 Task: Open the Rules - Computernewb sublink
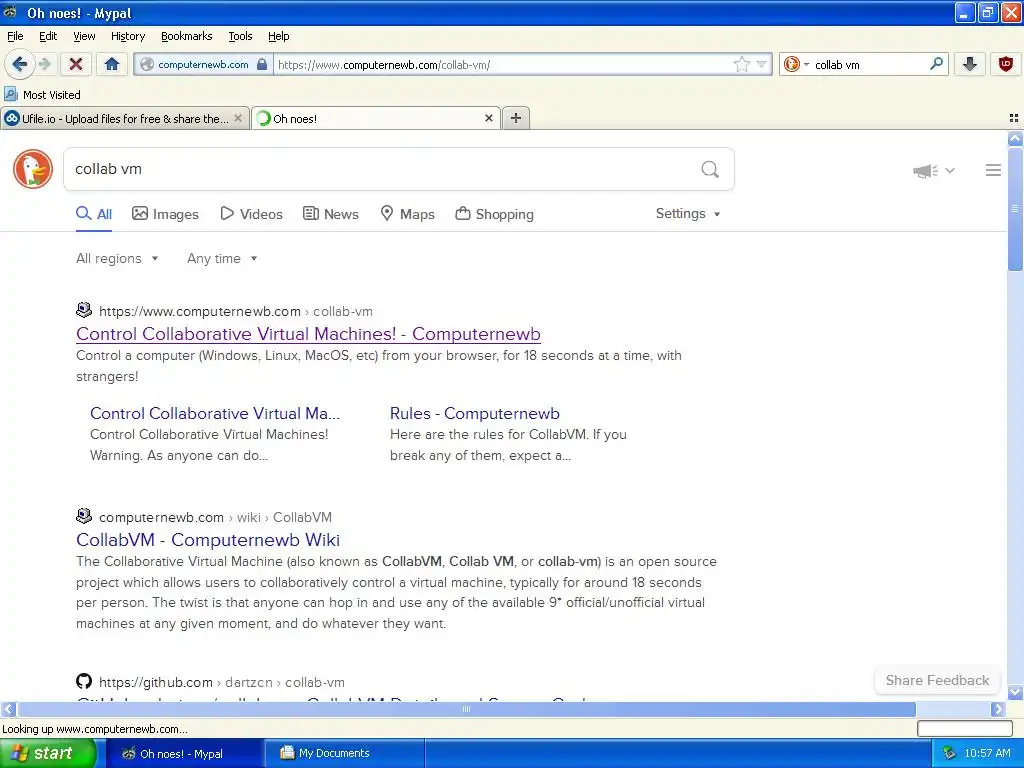coord(475,413)
